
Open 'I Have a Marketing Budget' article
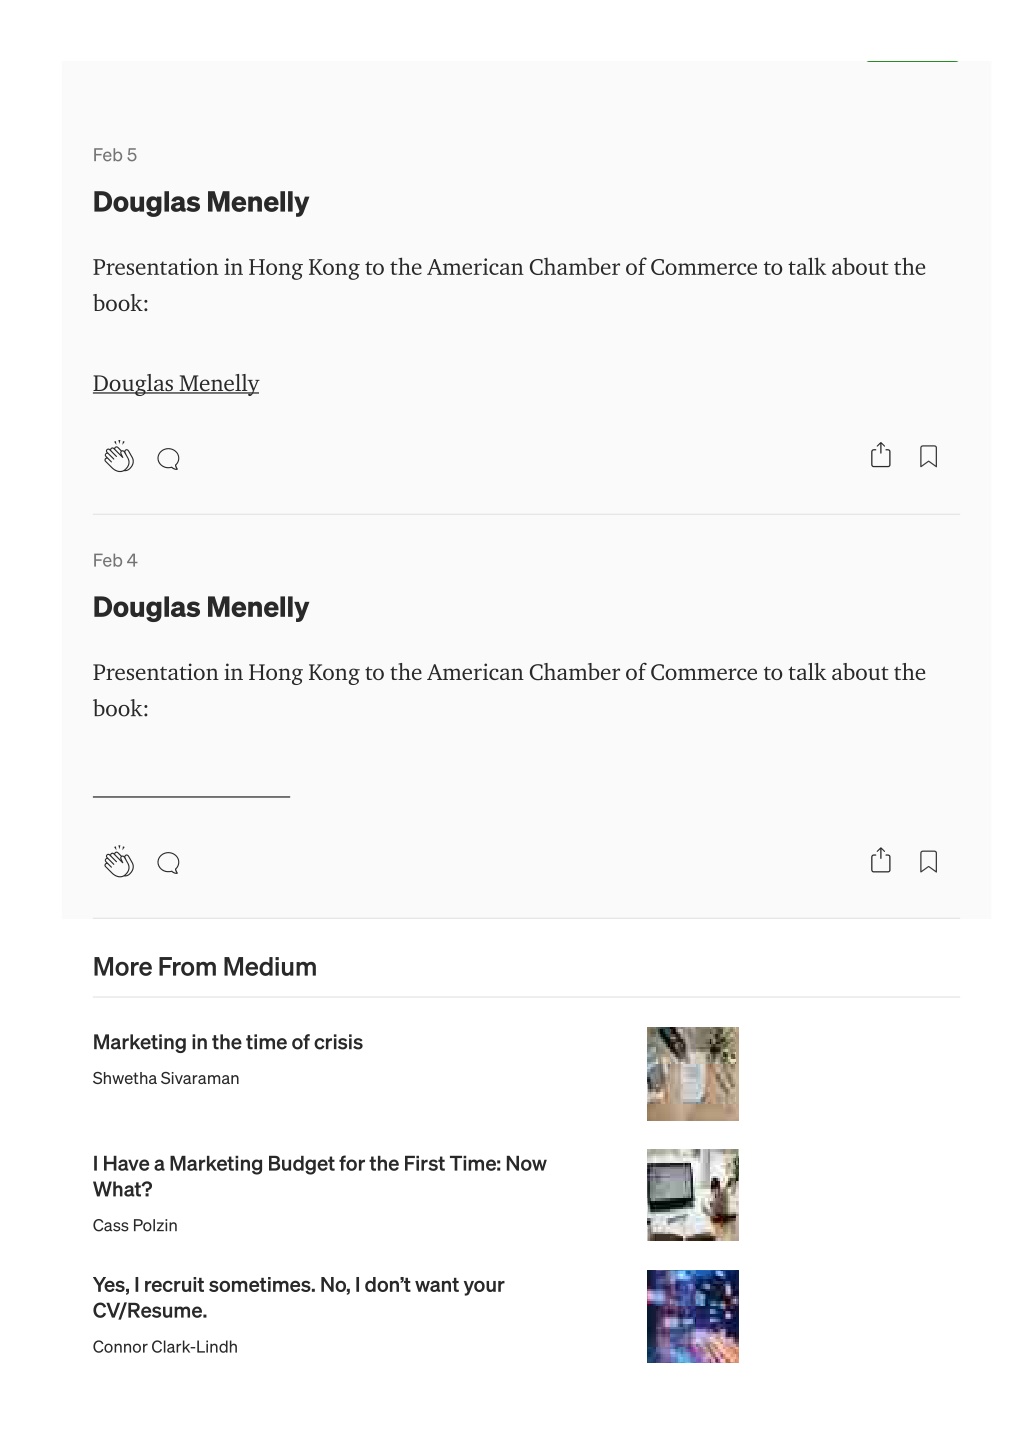click(x=320, y=1176)
